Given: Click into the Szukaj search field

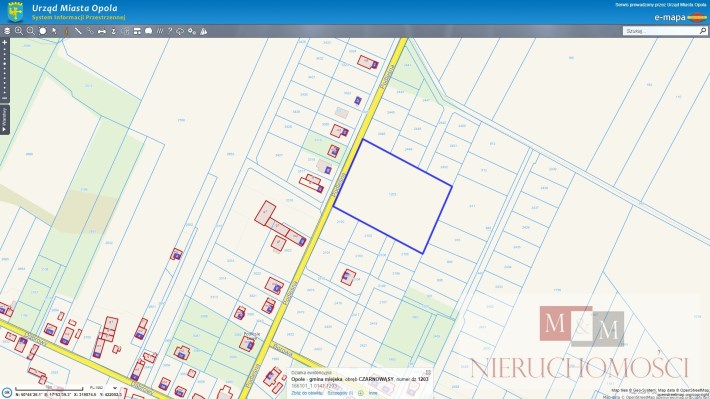Looking at the screenshot, I should (x=660, y=31).
